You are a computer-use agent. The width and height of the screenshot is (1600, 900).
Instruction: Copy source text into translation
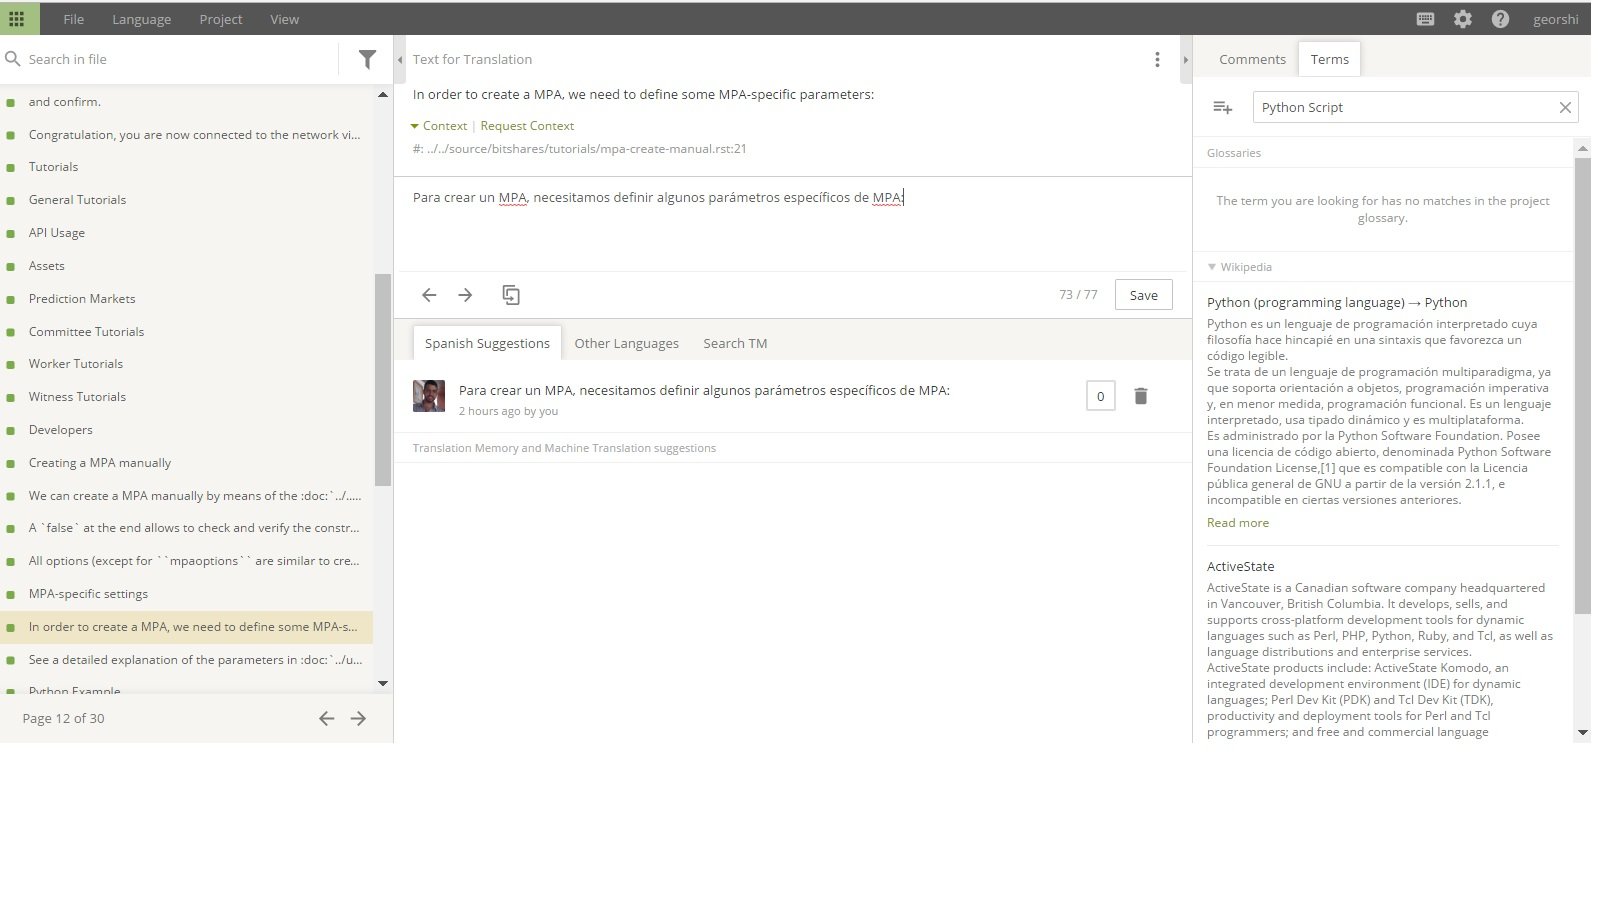(511, 295)
